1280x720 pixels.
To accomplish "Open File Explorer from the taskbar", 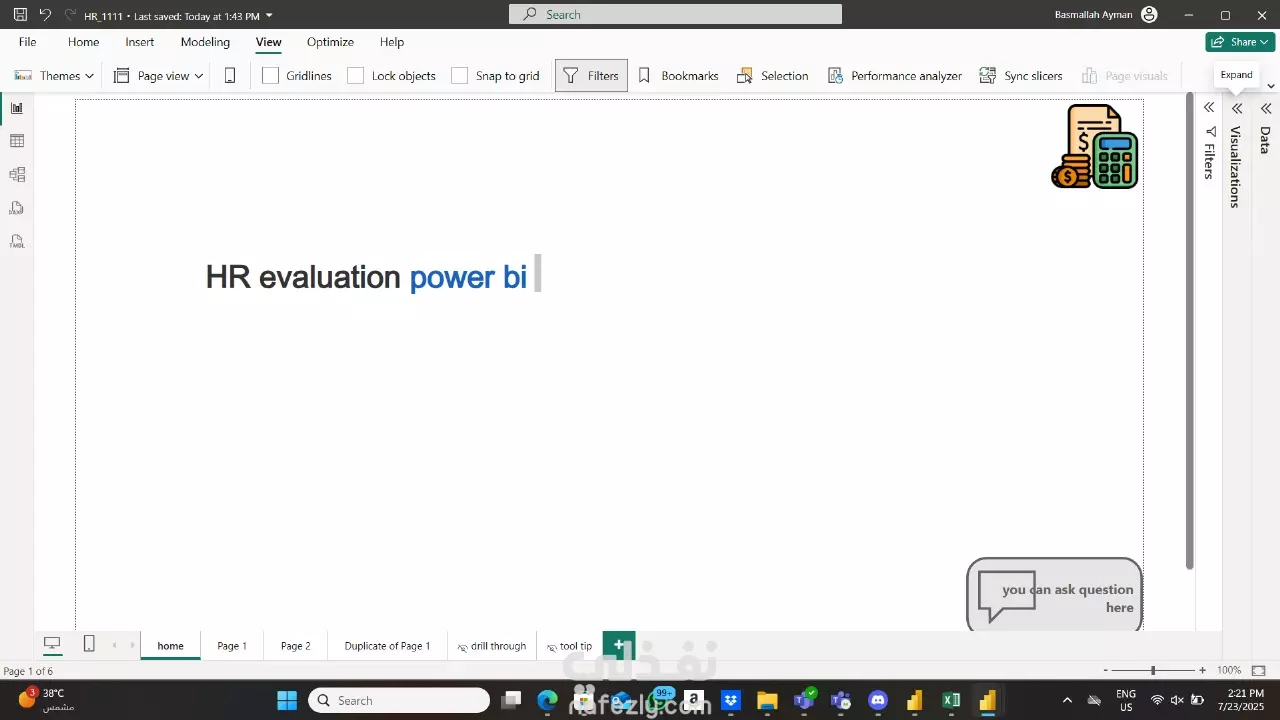I will (767, 700).
